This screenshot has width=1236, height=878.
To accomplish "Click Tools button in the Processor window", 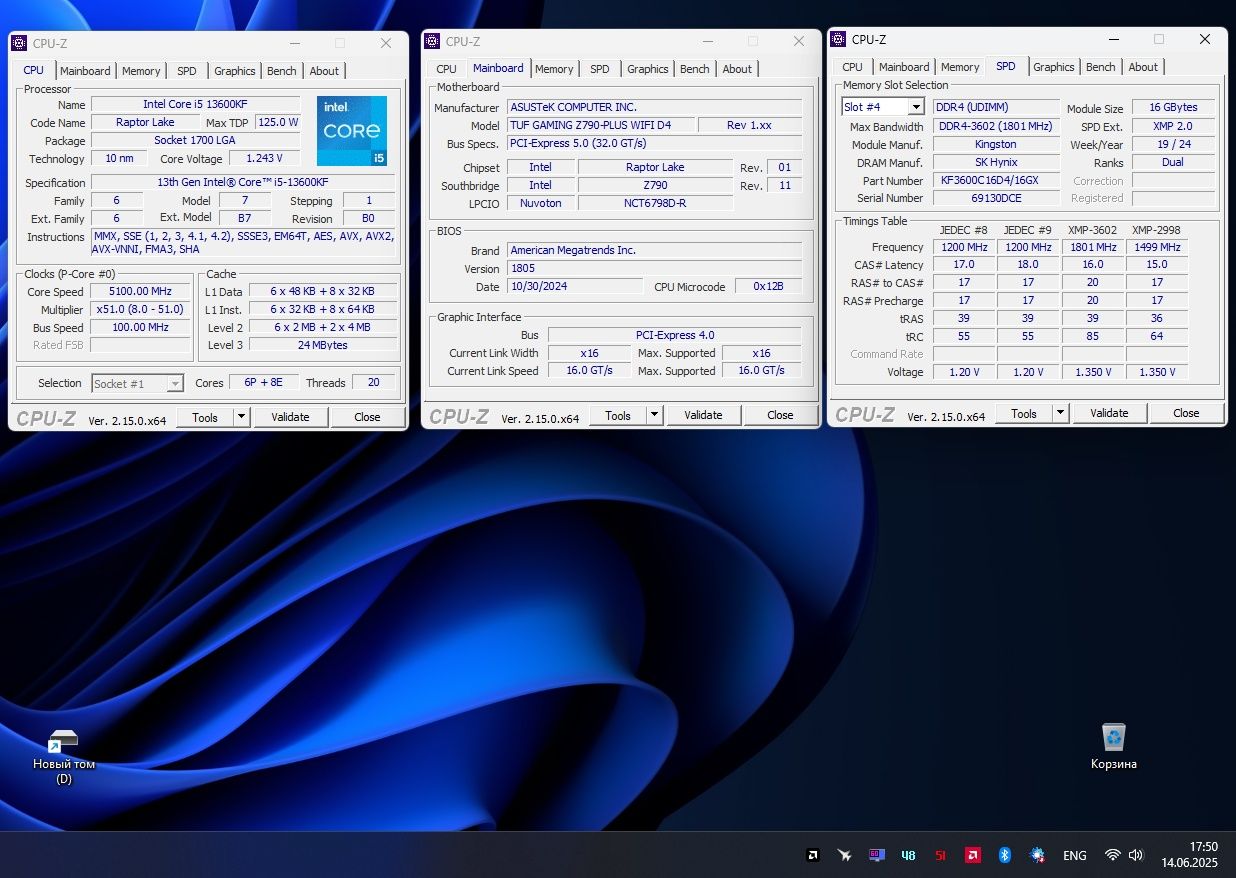I will coord(205,417).
